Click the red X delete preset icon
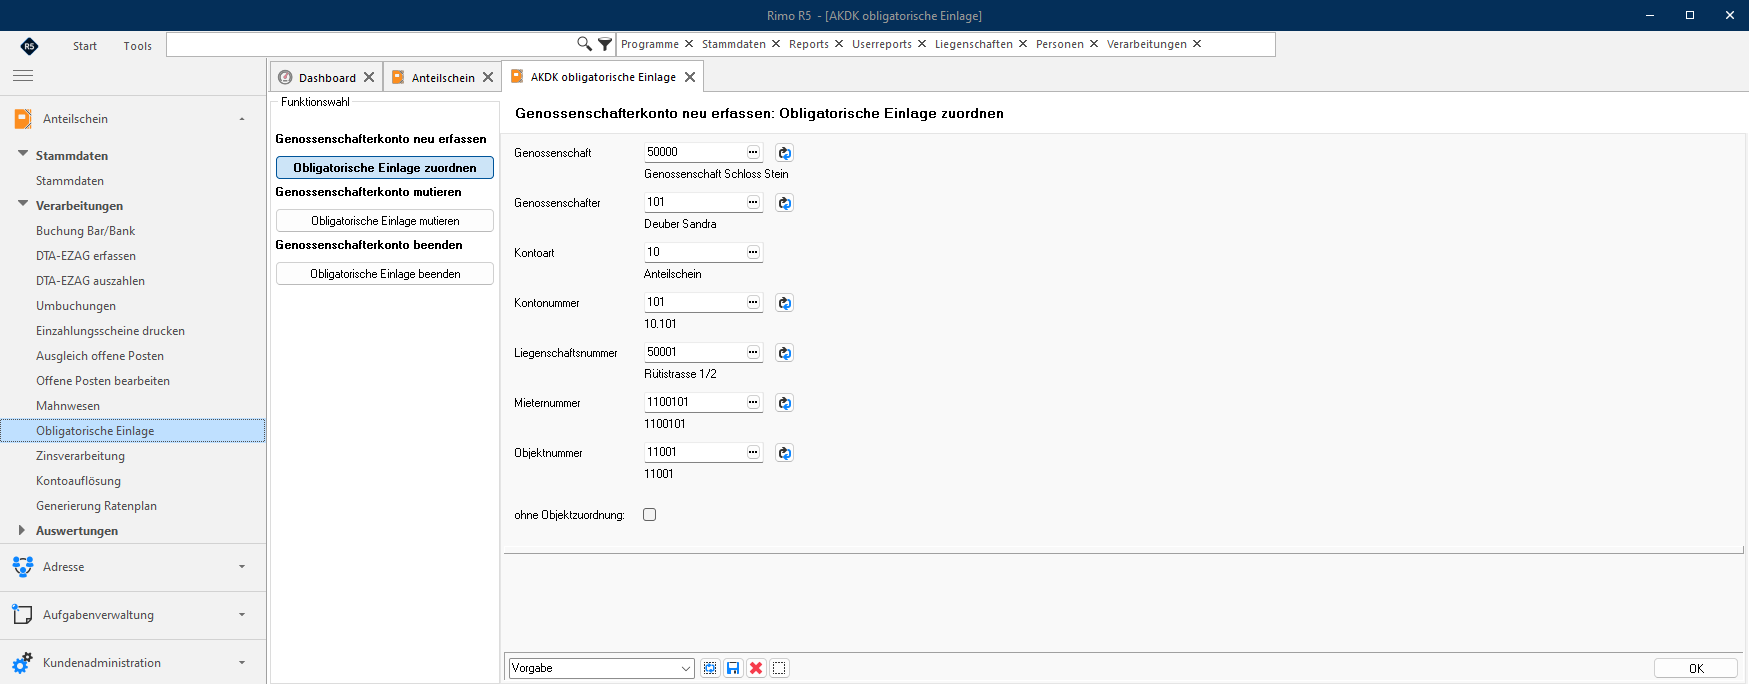This screenshot has width=1749, height=684. click(756, 668)
